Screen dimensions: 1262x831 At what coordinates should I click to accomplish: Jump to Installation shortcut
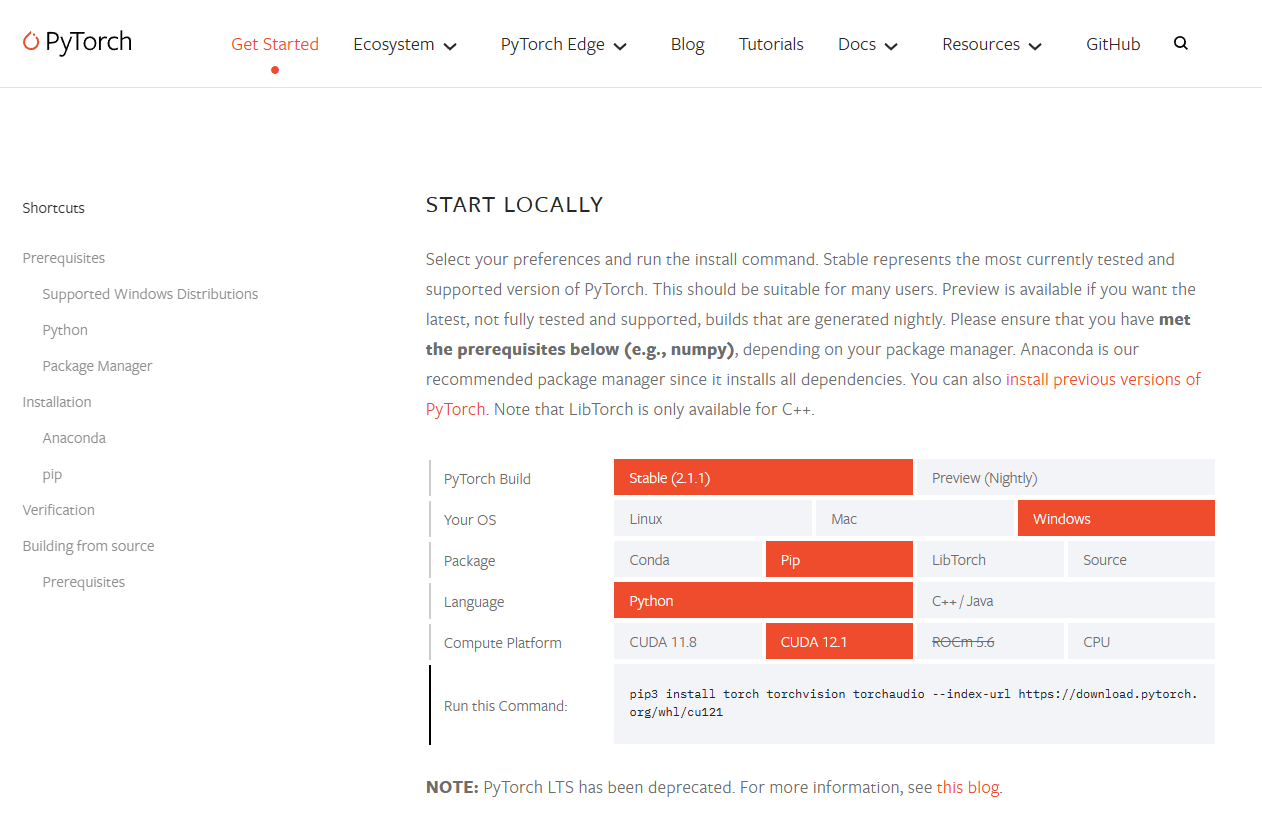tap(57, 402)
